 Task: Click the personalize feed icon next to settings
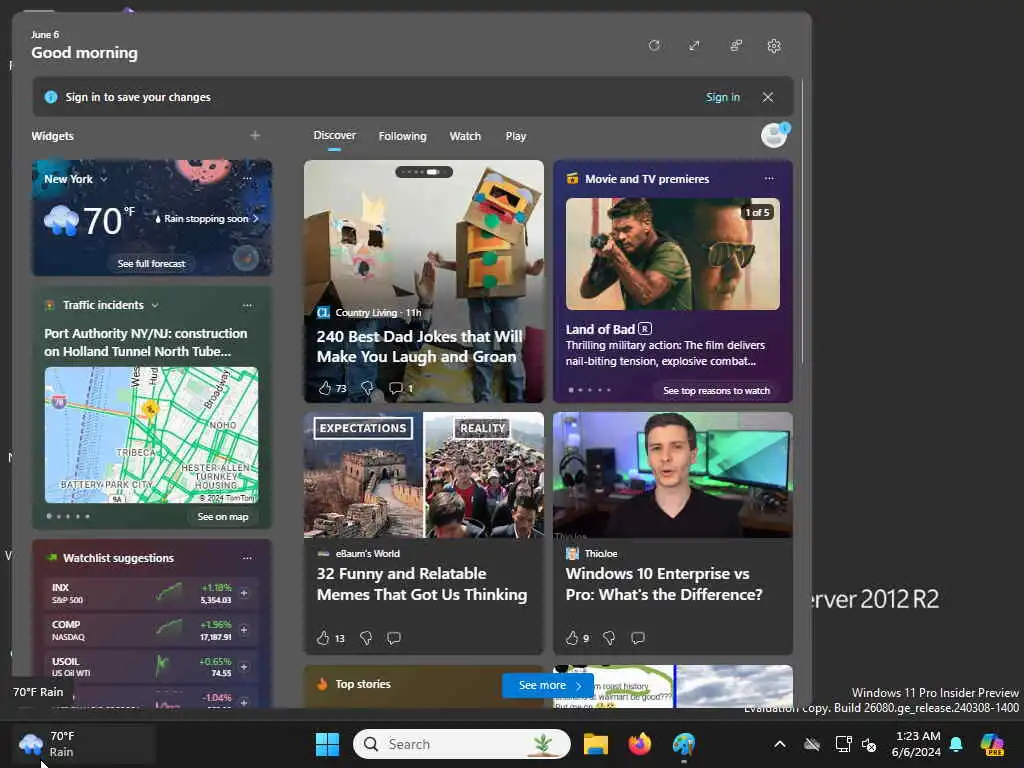pyautogui.click(x=736, y=46)
